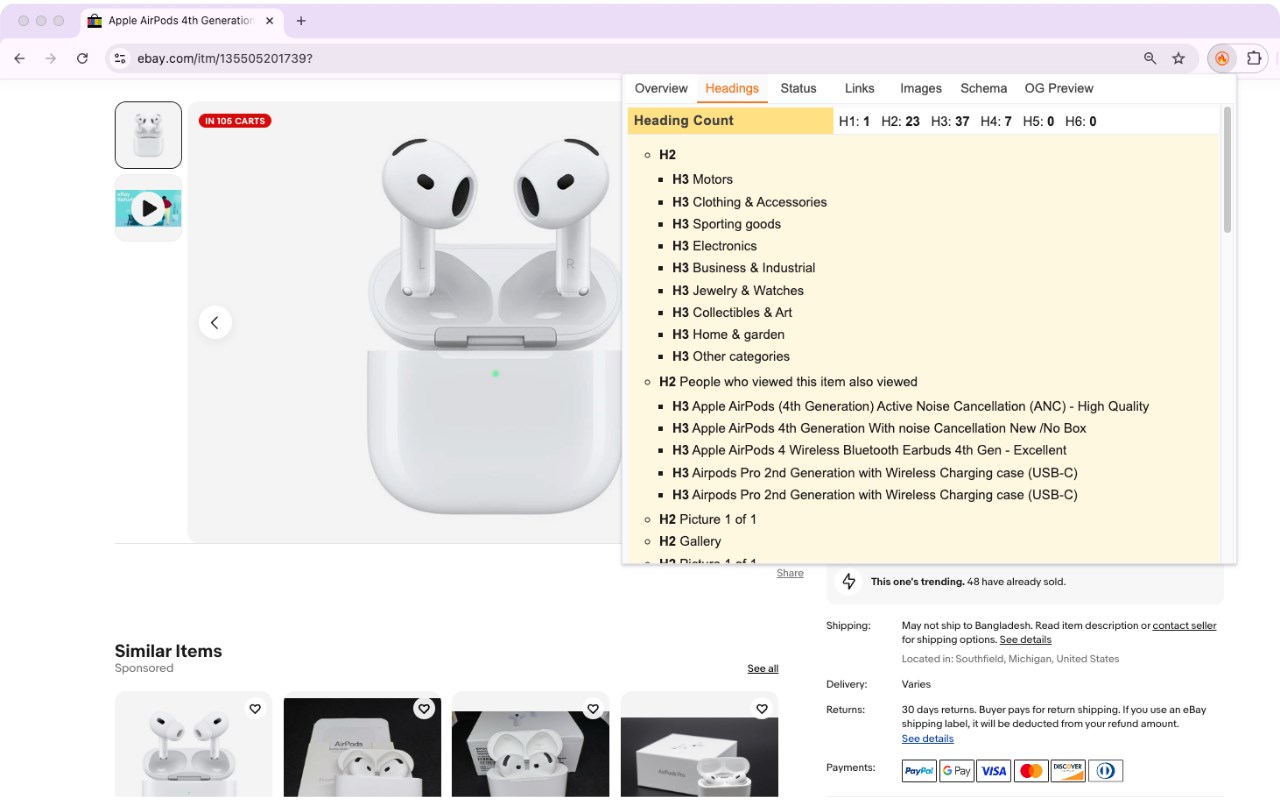Screen dimensions: 1280x800
Task: Click AirPods Active Noise Cancellation High Quality heading
Action: coord(910,406)
